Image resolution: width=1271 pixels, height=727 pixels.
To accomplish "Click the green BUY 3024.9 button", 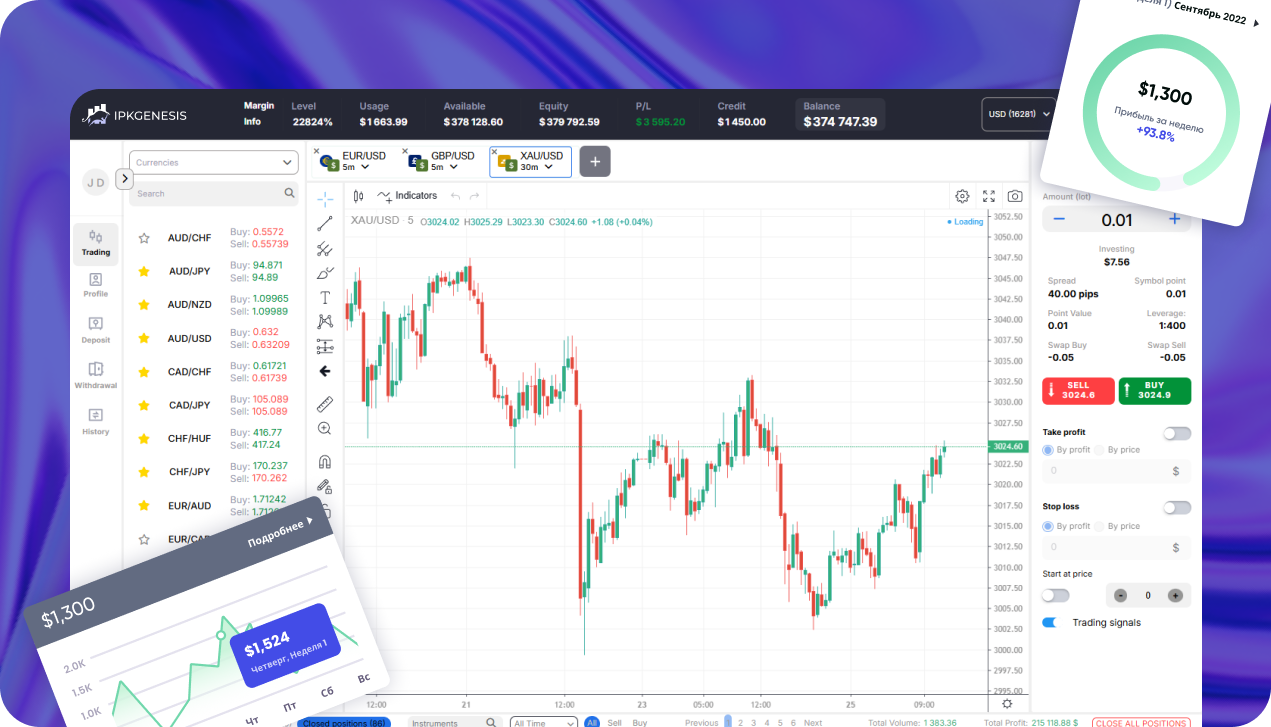I will 1155,391.
